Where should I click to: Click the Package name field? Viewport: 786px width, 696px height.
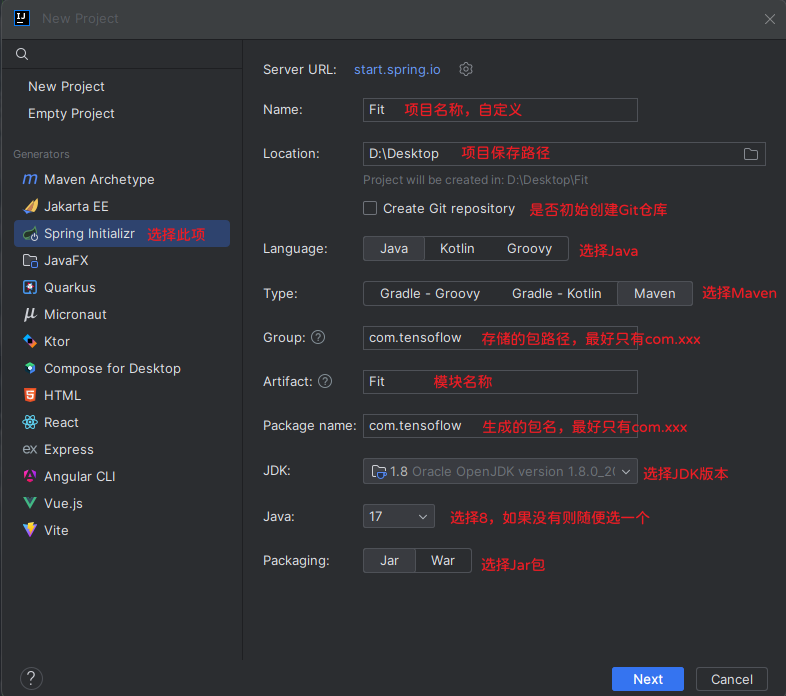(500, 426)
